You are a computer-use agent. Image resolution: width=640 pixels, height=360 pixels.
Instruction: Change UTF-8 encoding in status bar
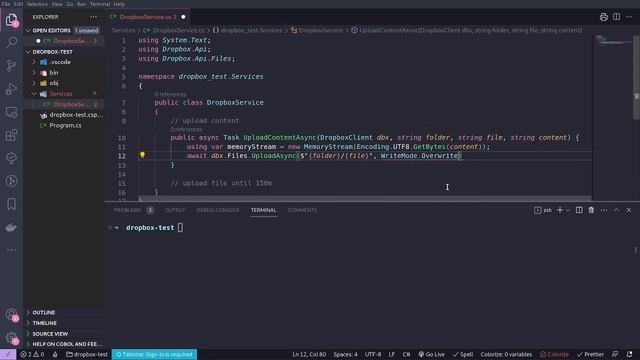(x=373, y=354)
